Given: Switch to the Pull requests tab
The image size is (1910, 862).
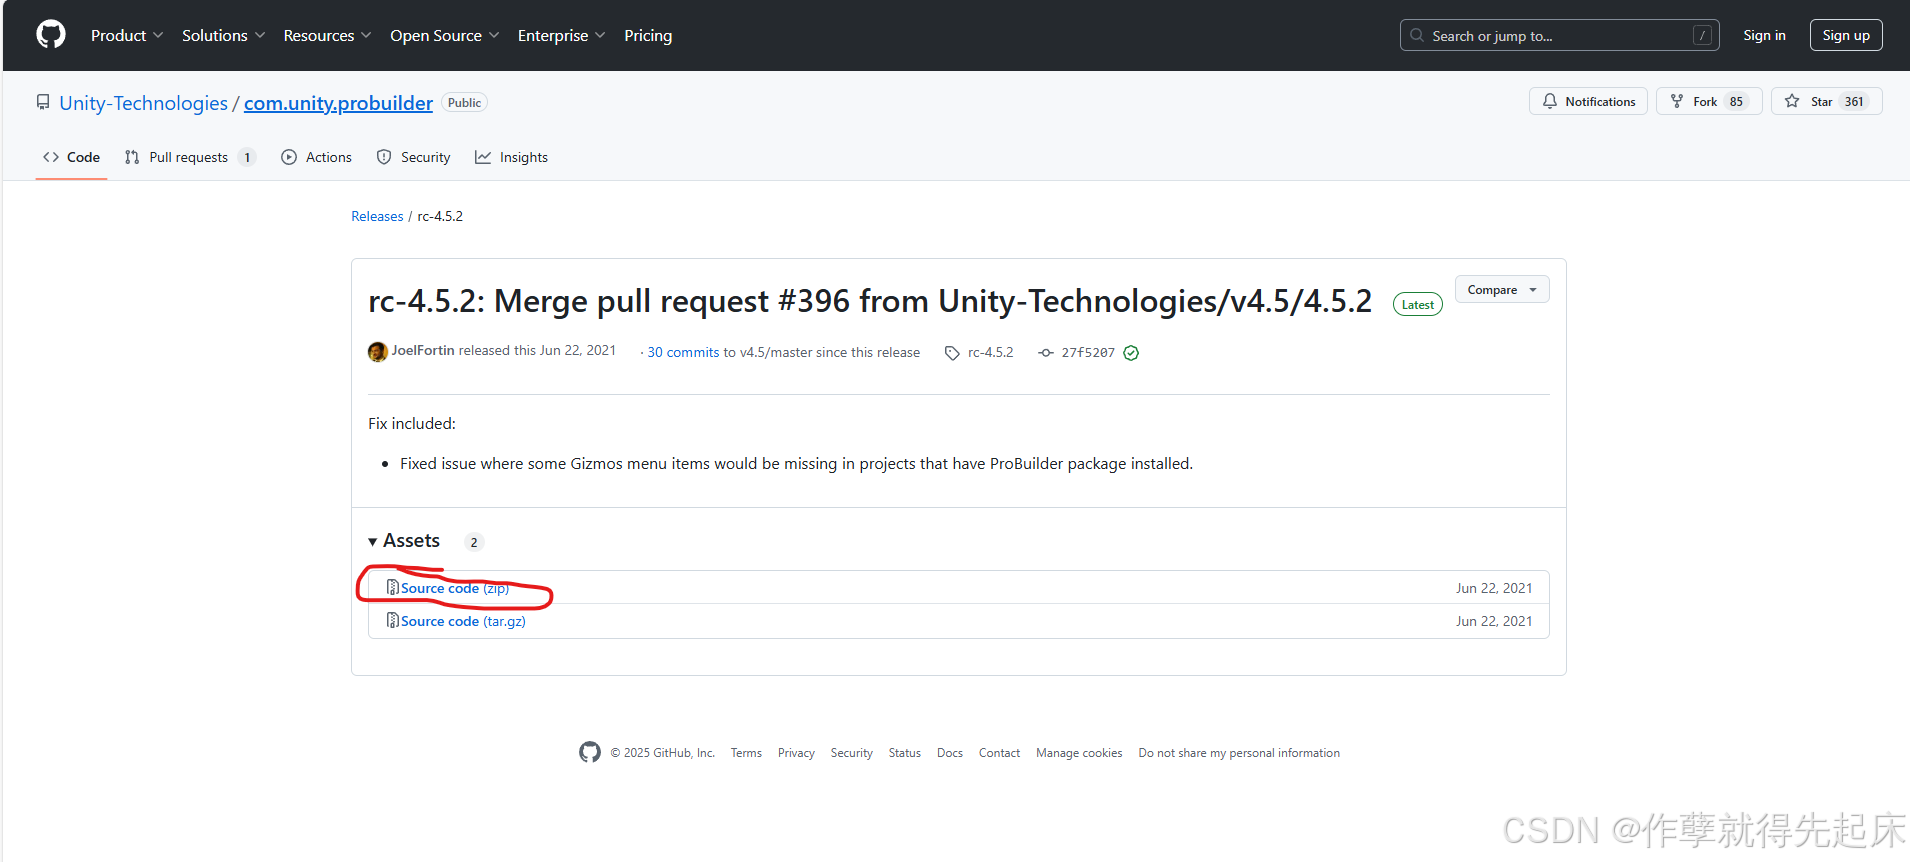Looking at the screenshot, I should tap(190, 157).
